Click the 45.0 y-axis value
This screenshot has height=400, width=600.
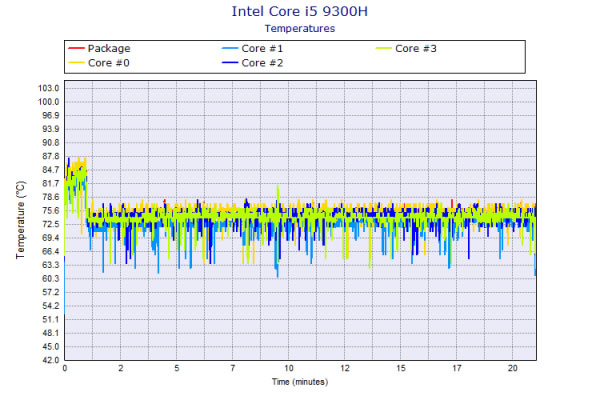(51, 346)
